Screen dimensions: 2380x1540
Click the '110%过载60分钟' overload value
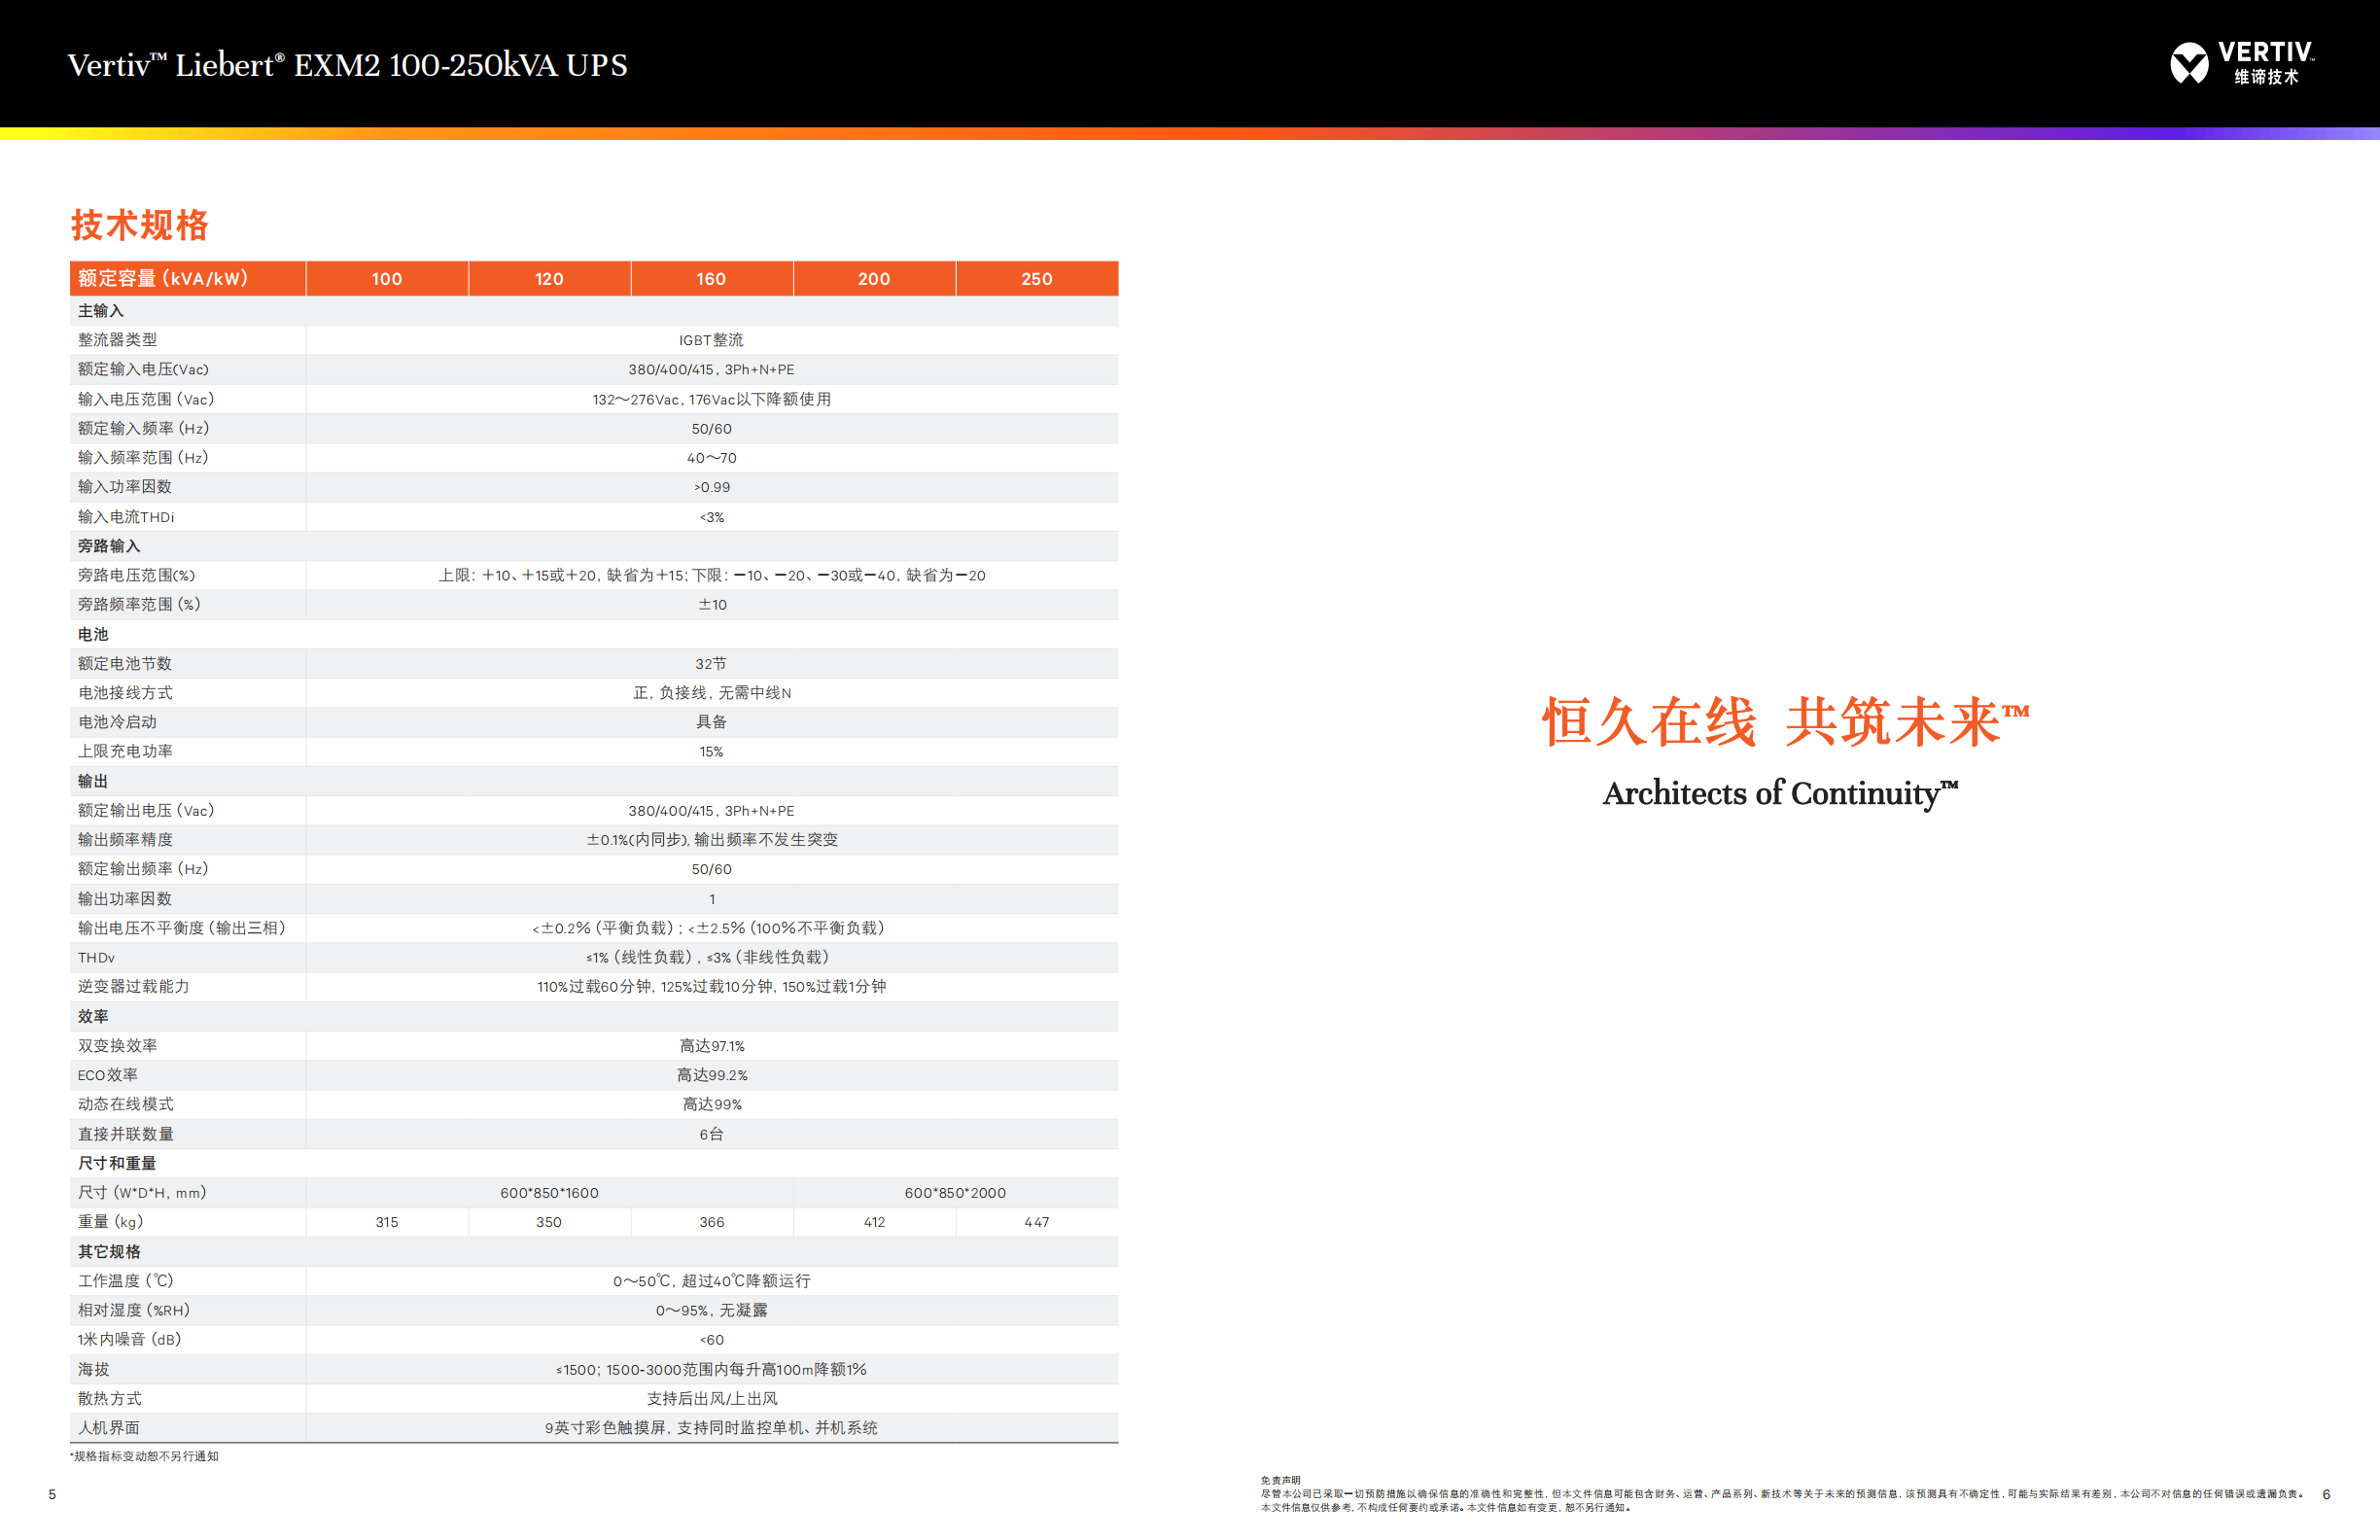595,986
